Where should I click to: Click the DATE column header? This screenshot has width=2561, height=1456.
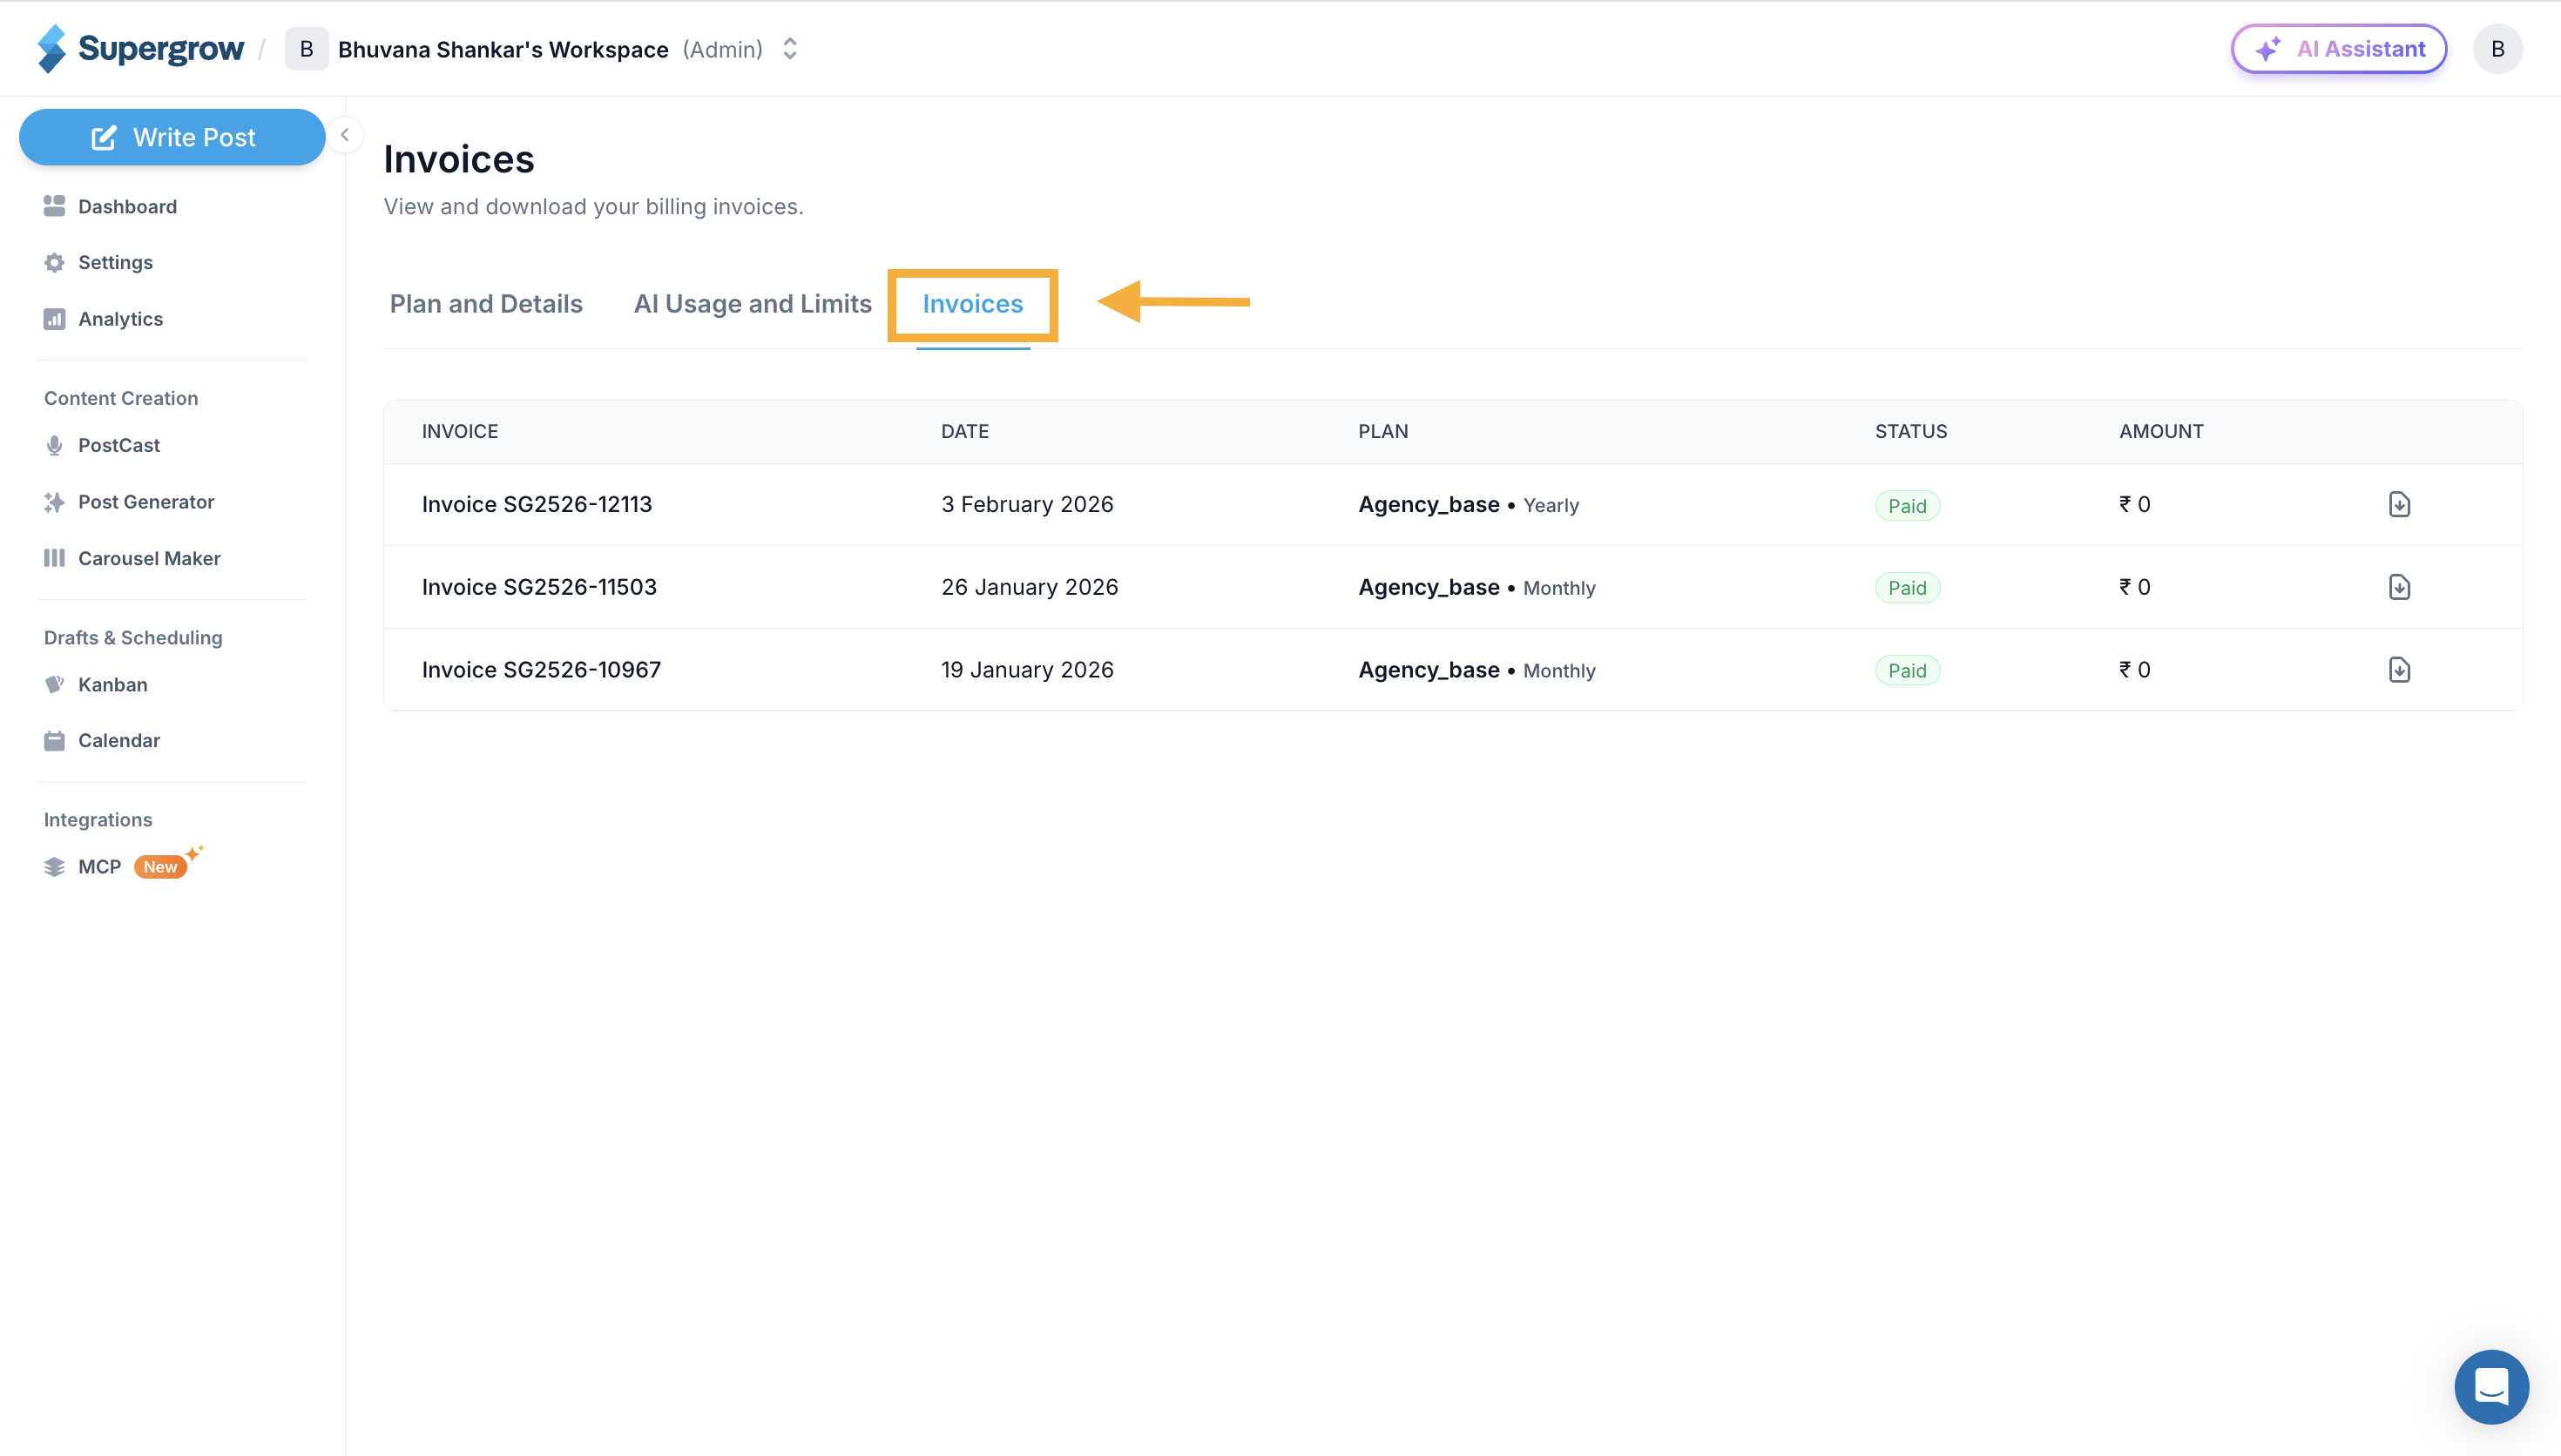pos(964,431)
